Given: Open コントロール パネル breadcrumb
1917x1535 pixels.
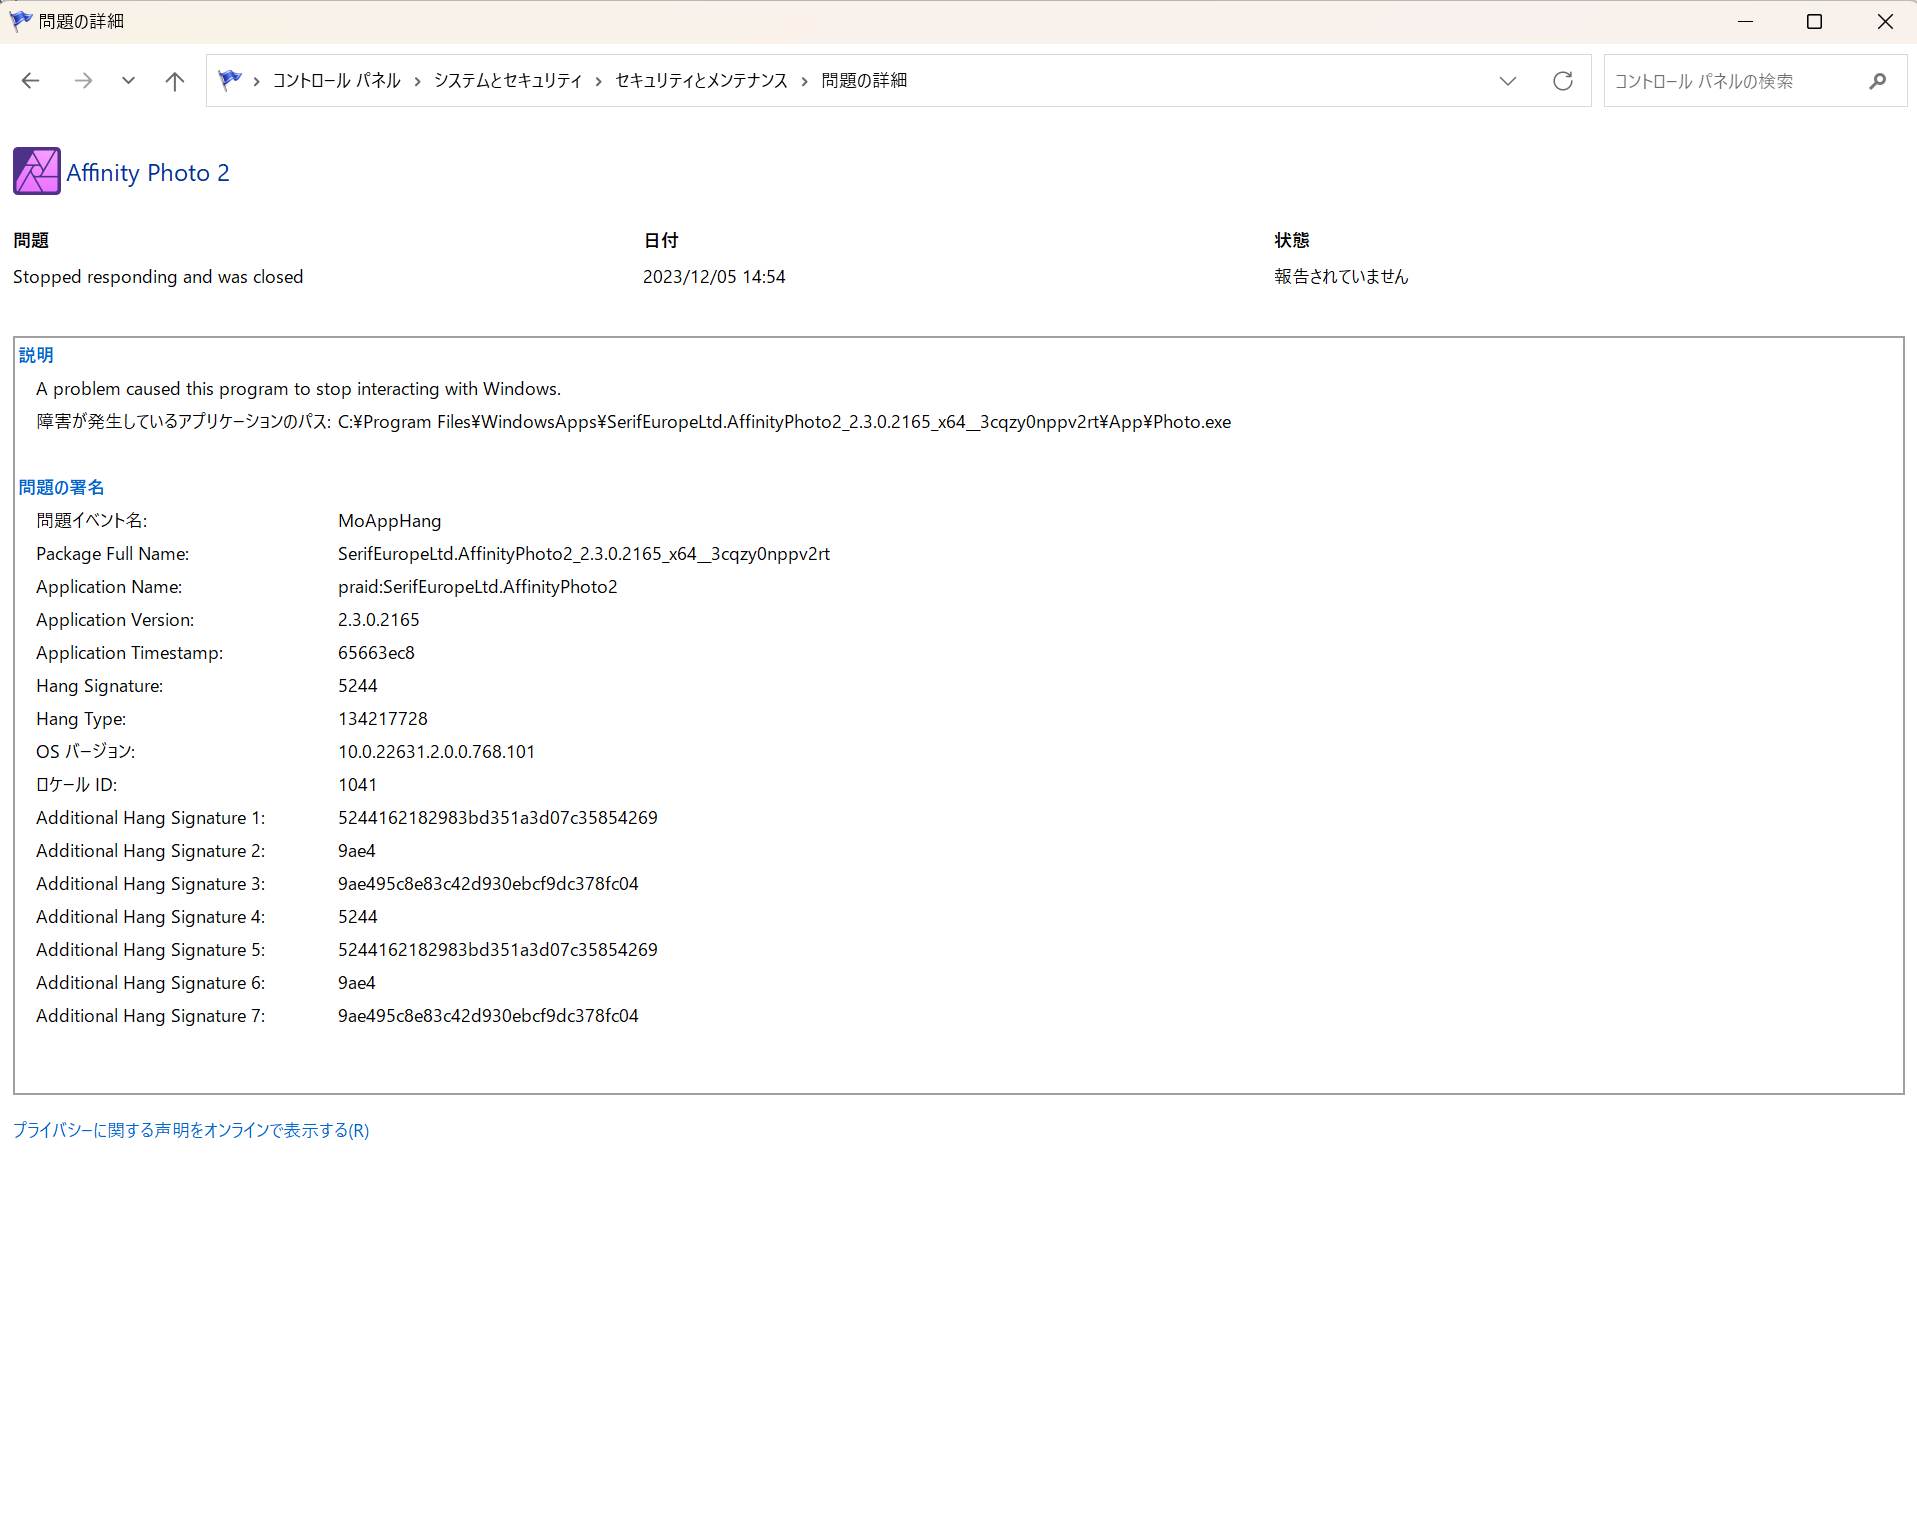Looking at the screenshot, I should pyautogui.click(x=336, y=80).
